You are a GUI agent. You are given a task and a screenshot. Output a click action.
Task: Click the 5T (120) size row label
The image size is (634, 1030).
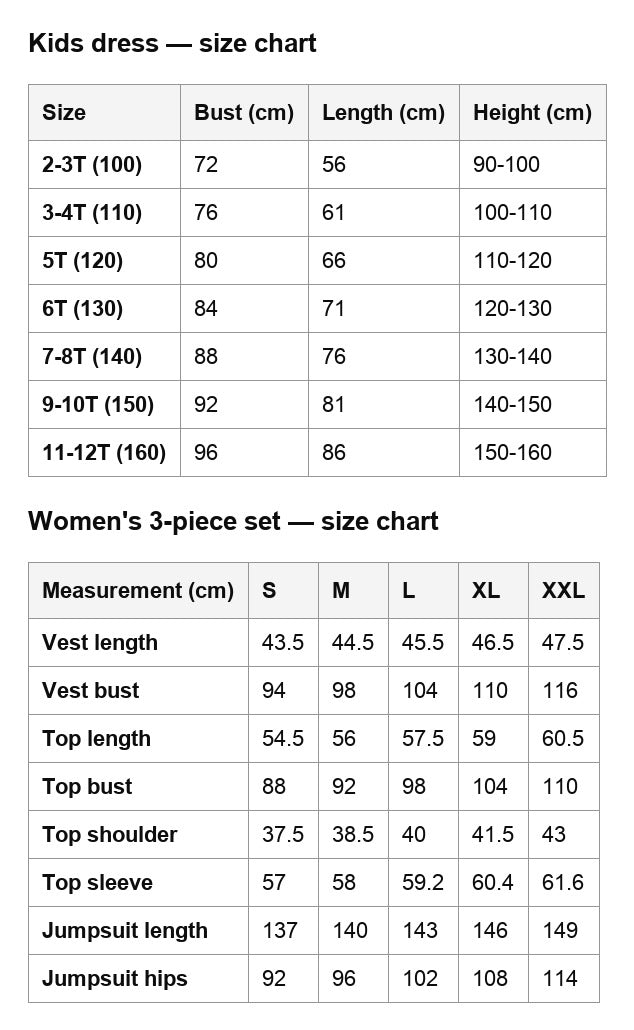(x=83, y=260)
